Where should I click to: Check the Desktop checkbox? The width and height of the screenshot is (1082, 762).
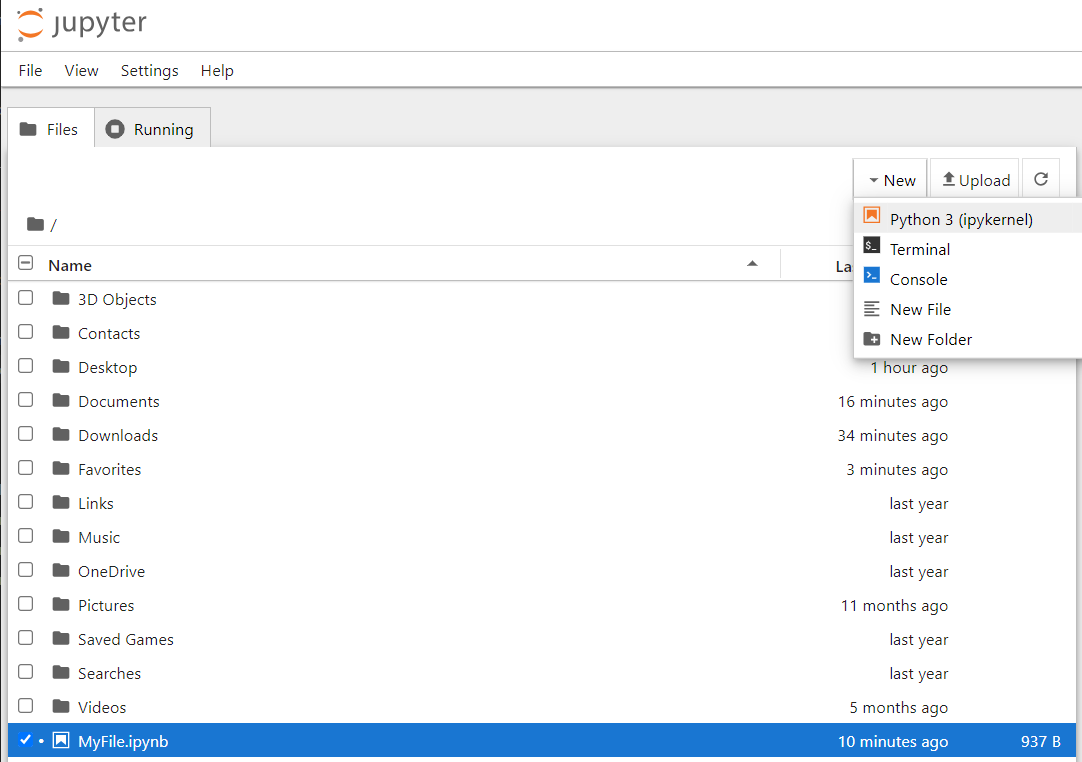click(x=26, y=365)
